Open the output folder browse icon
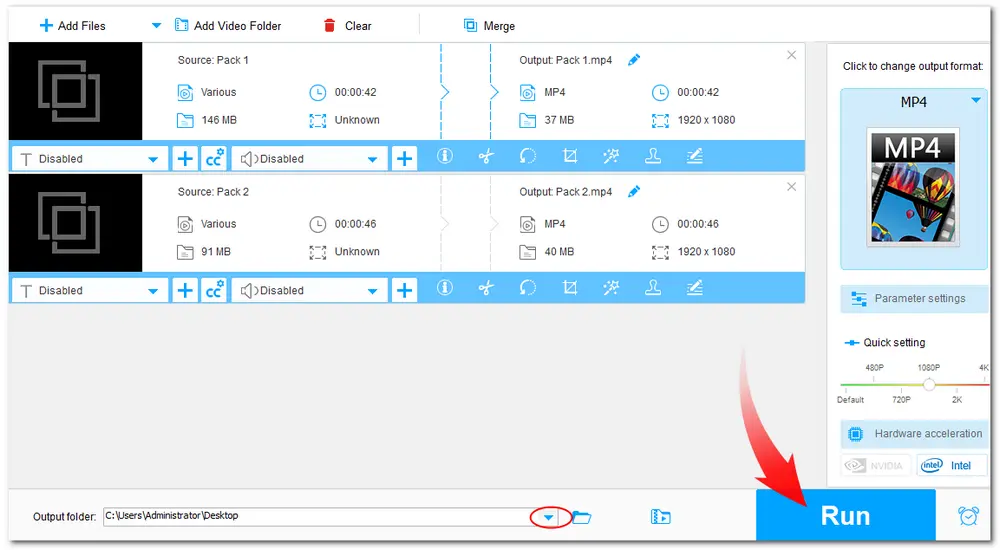This screenshot has width=1000, height=550. [581, 517]
